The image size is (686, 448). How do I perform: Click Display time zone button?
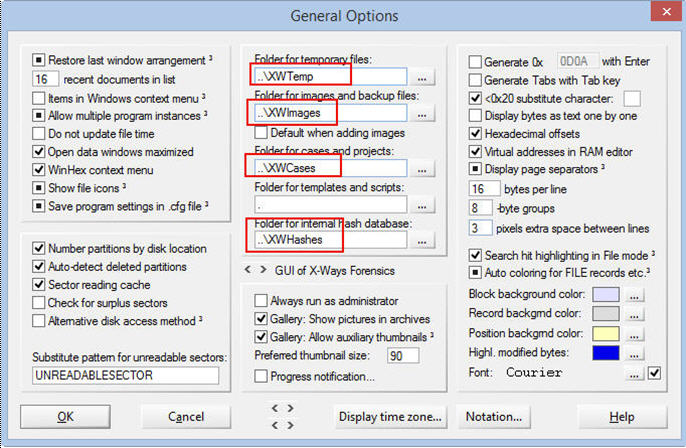pyautogui.click(x=390, y=416)
